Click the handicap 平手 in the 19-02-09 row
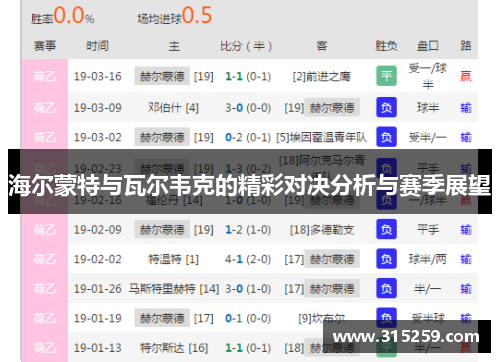Viewport: 500px width, 362px height. (x=428, y=230)
